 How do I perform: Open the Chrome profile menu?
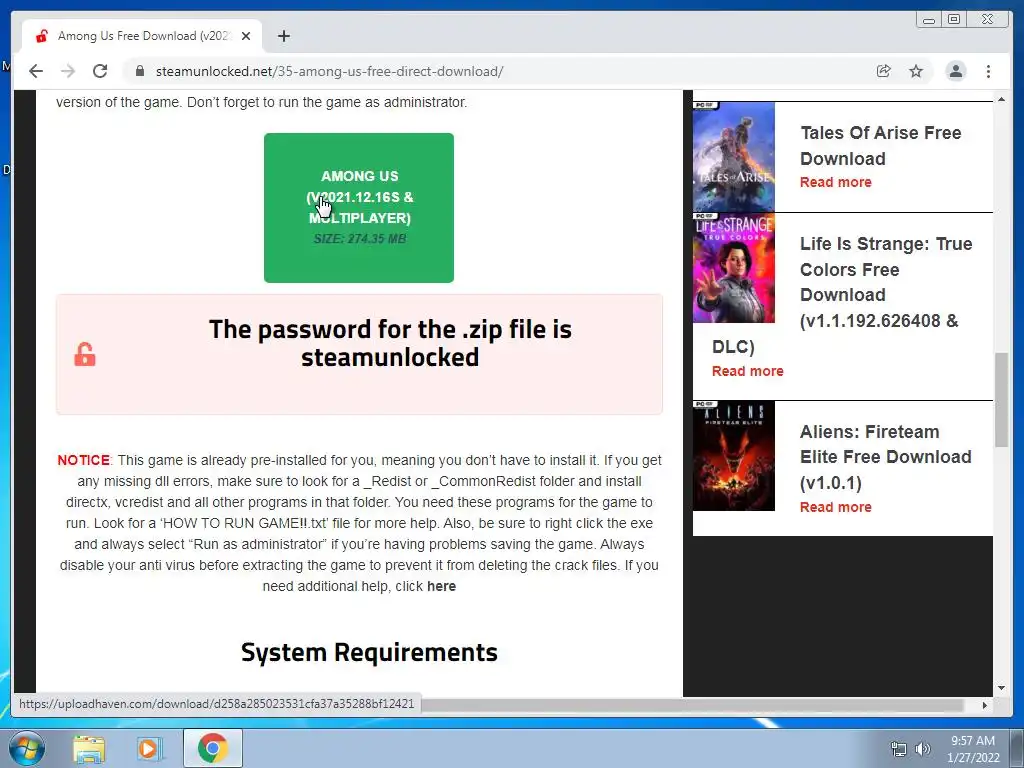[x=955, y=71]
